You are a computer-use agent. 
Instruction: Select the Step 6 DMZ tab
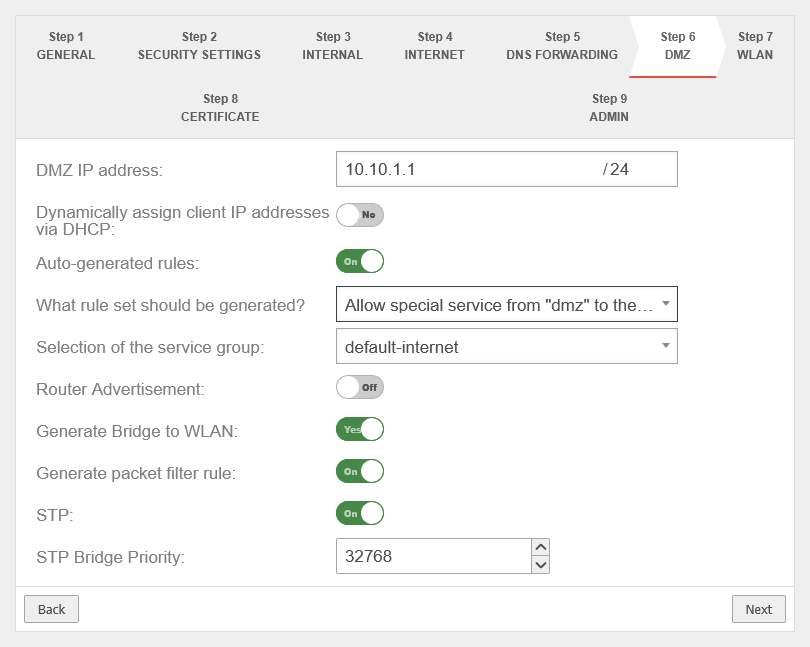(x=677, y=46)
